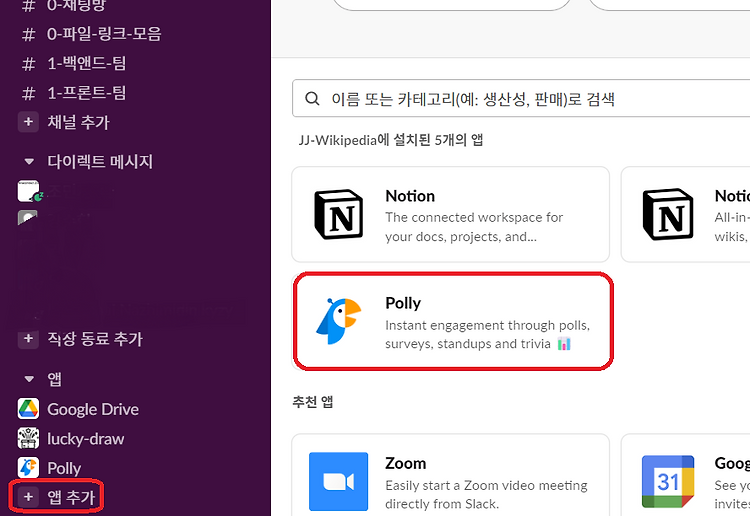Click the 앱 추가 label
Viewport: 750px width, 516px height.
[71, 497]
